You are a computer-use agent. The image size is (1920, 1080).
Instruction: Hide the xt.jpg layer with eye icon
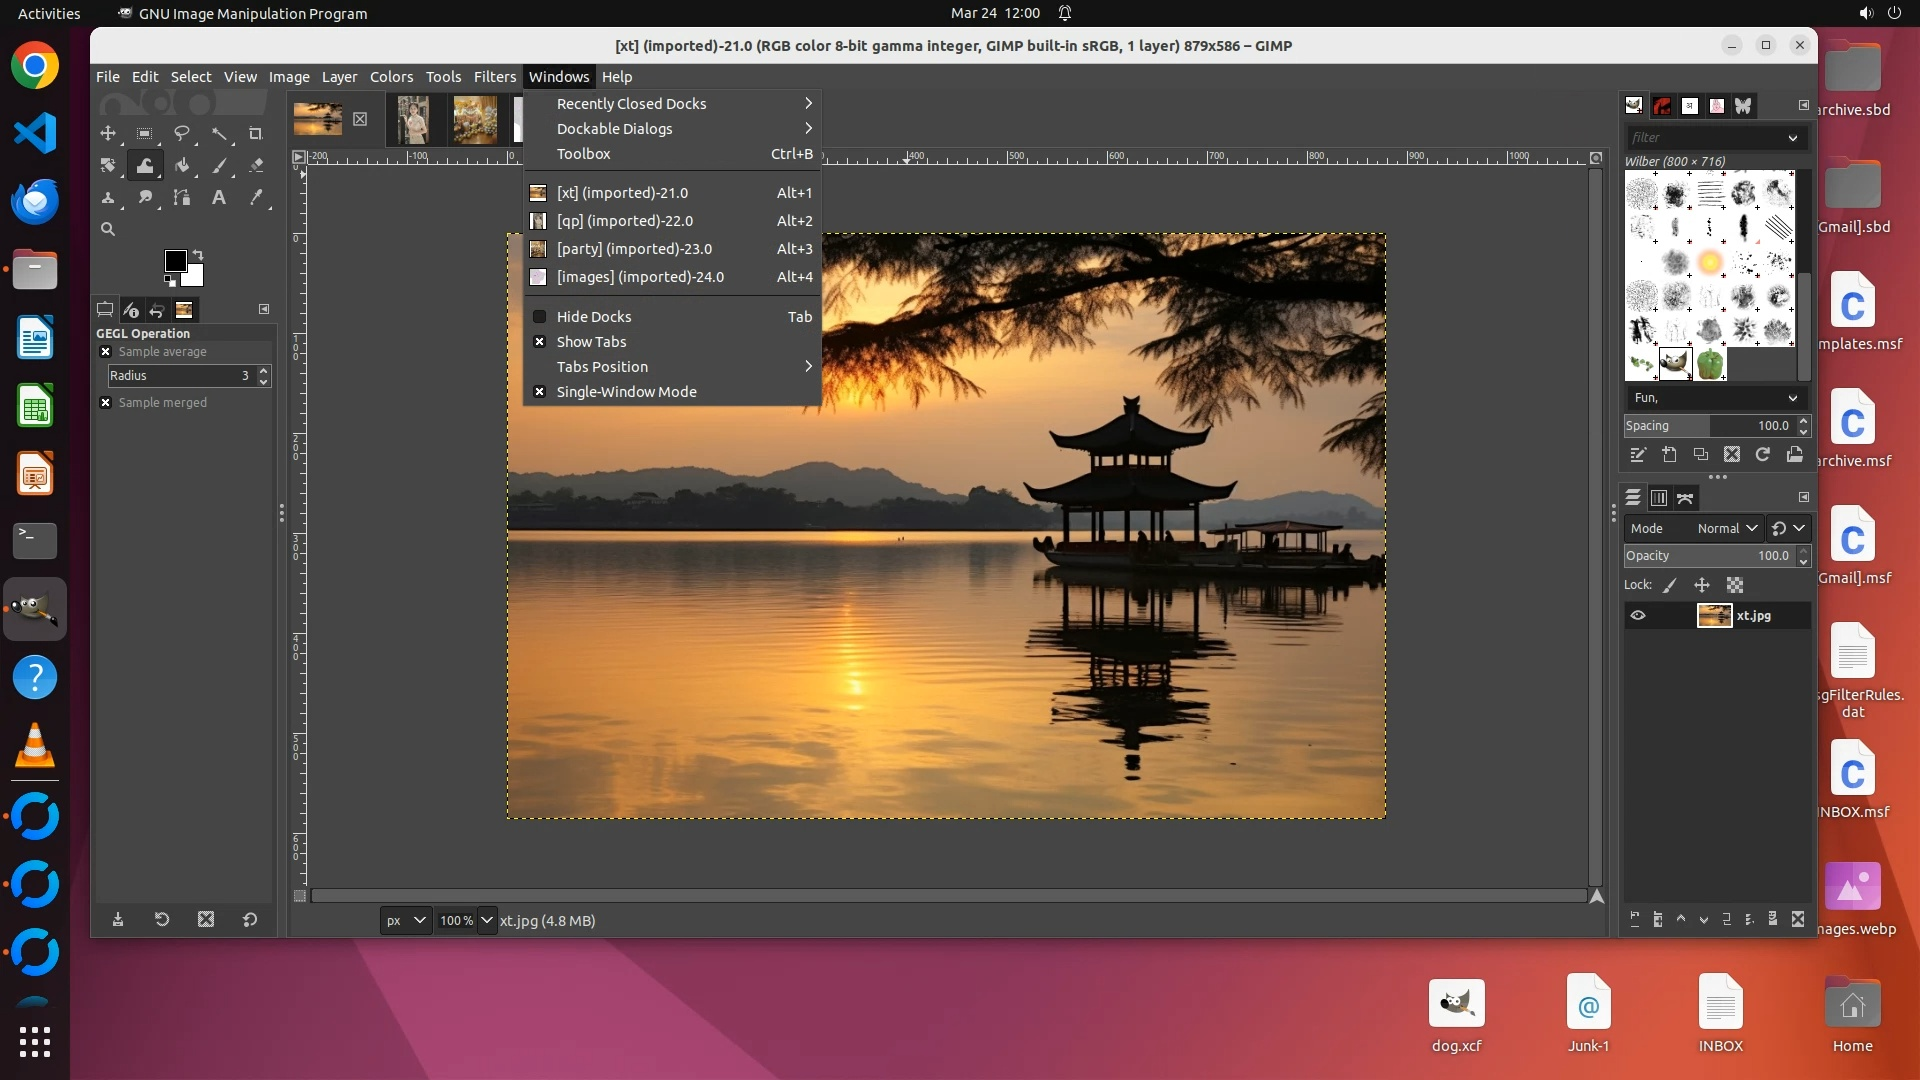pyautogui.click(x=1638, y=616)
